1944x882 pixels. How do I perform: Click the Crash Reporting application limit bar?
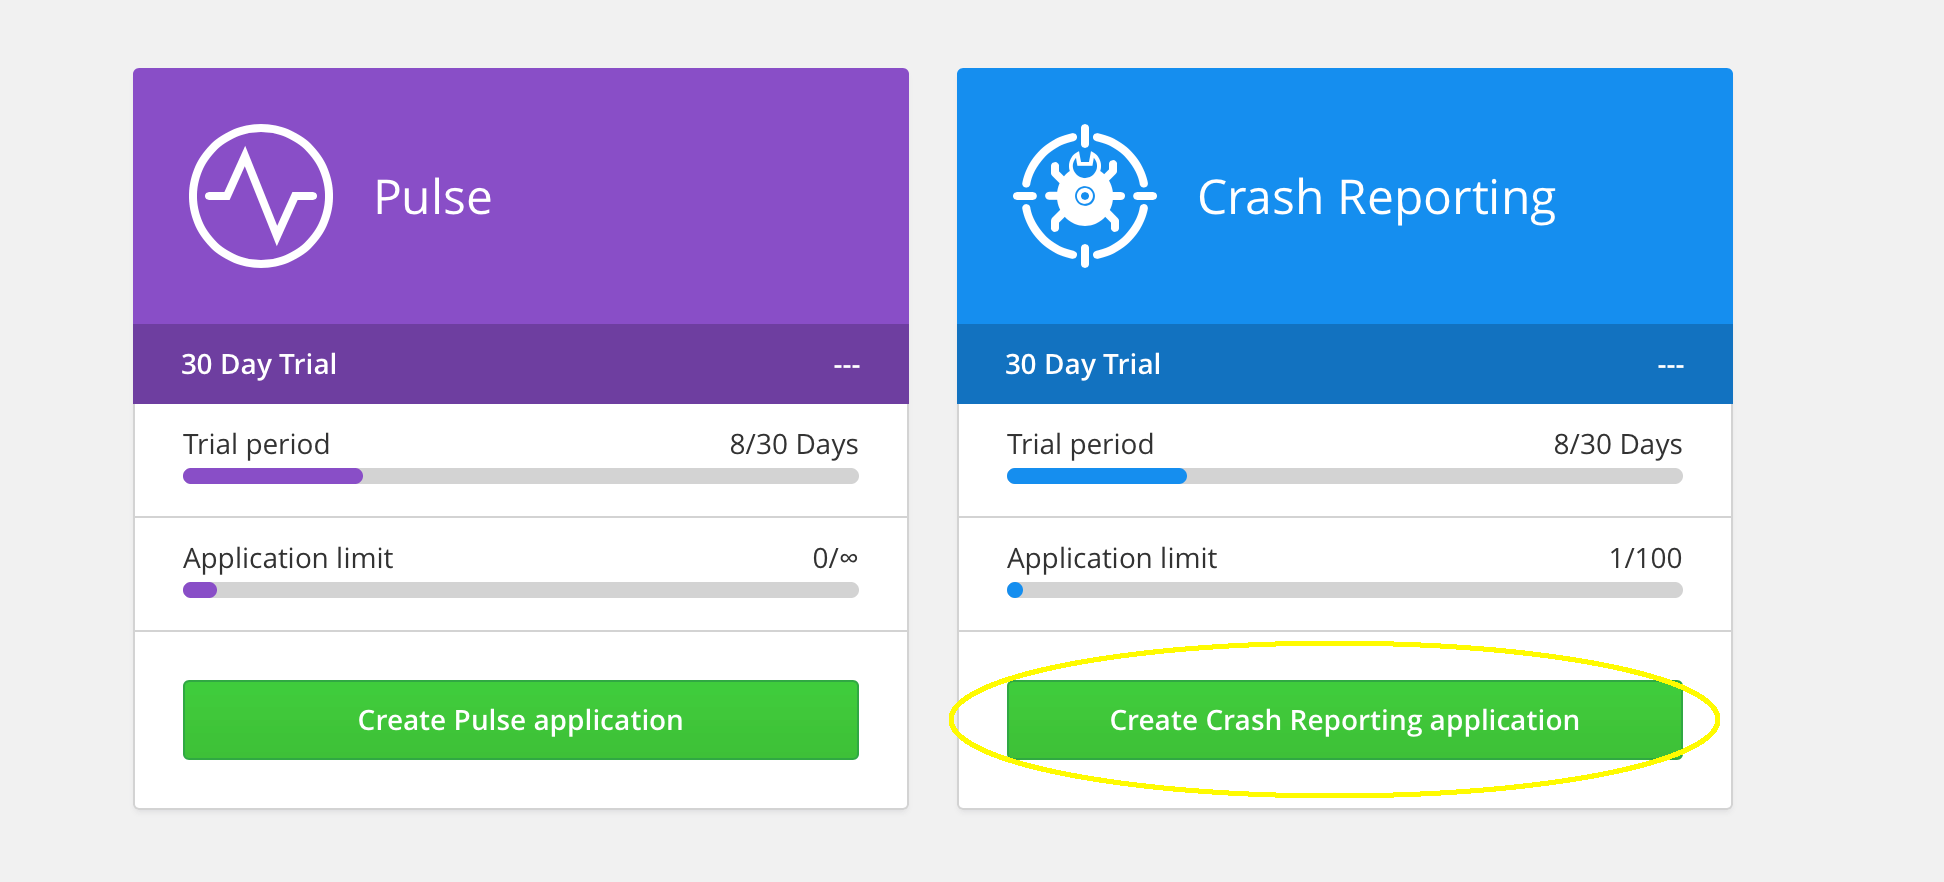(1345, 590)
